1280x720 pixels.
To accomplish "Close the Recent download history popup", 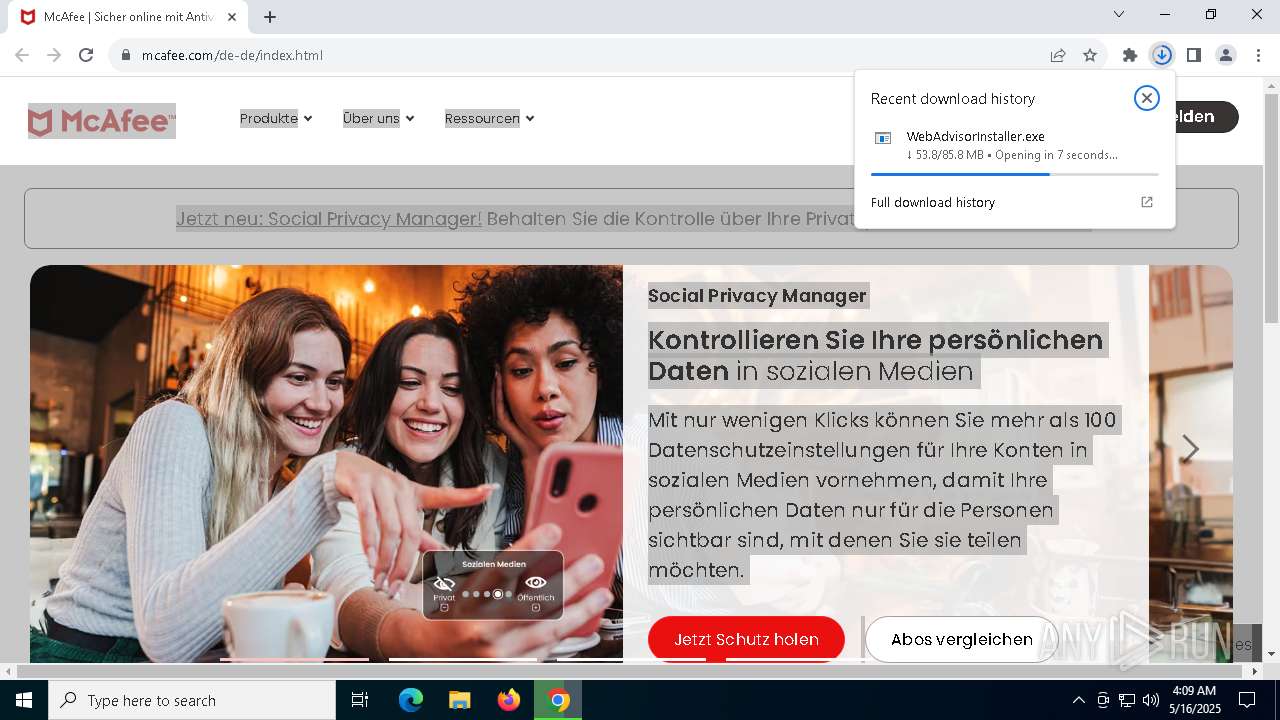I will [1147, 98].
